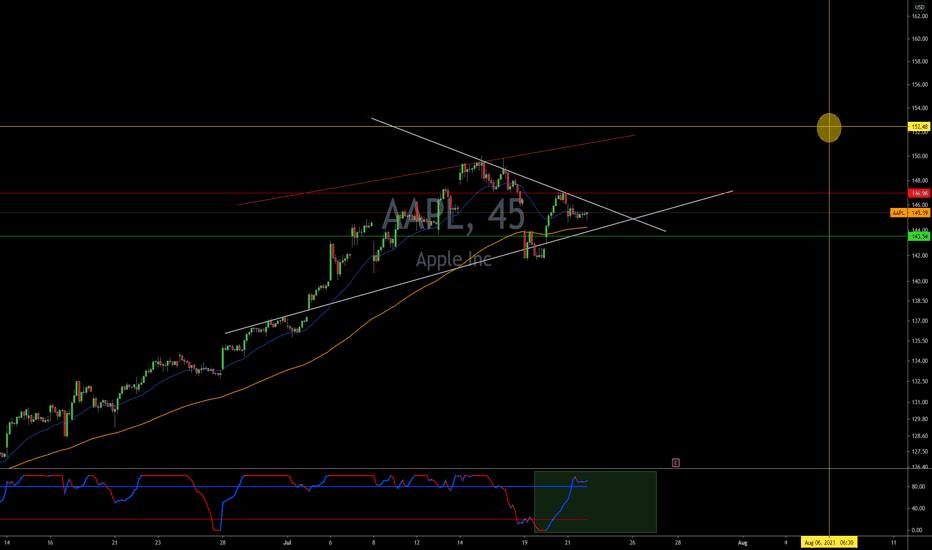Click the 28 date label in June
The height and width of the screenshot is (550, 932).
tap(222, 542)
